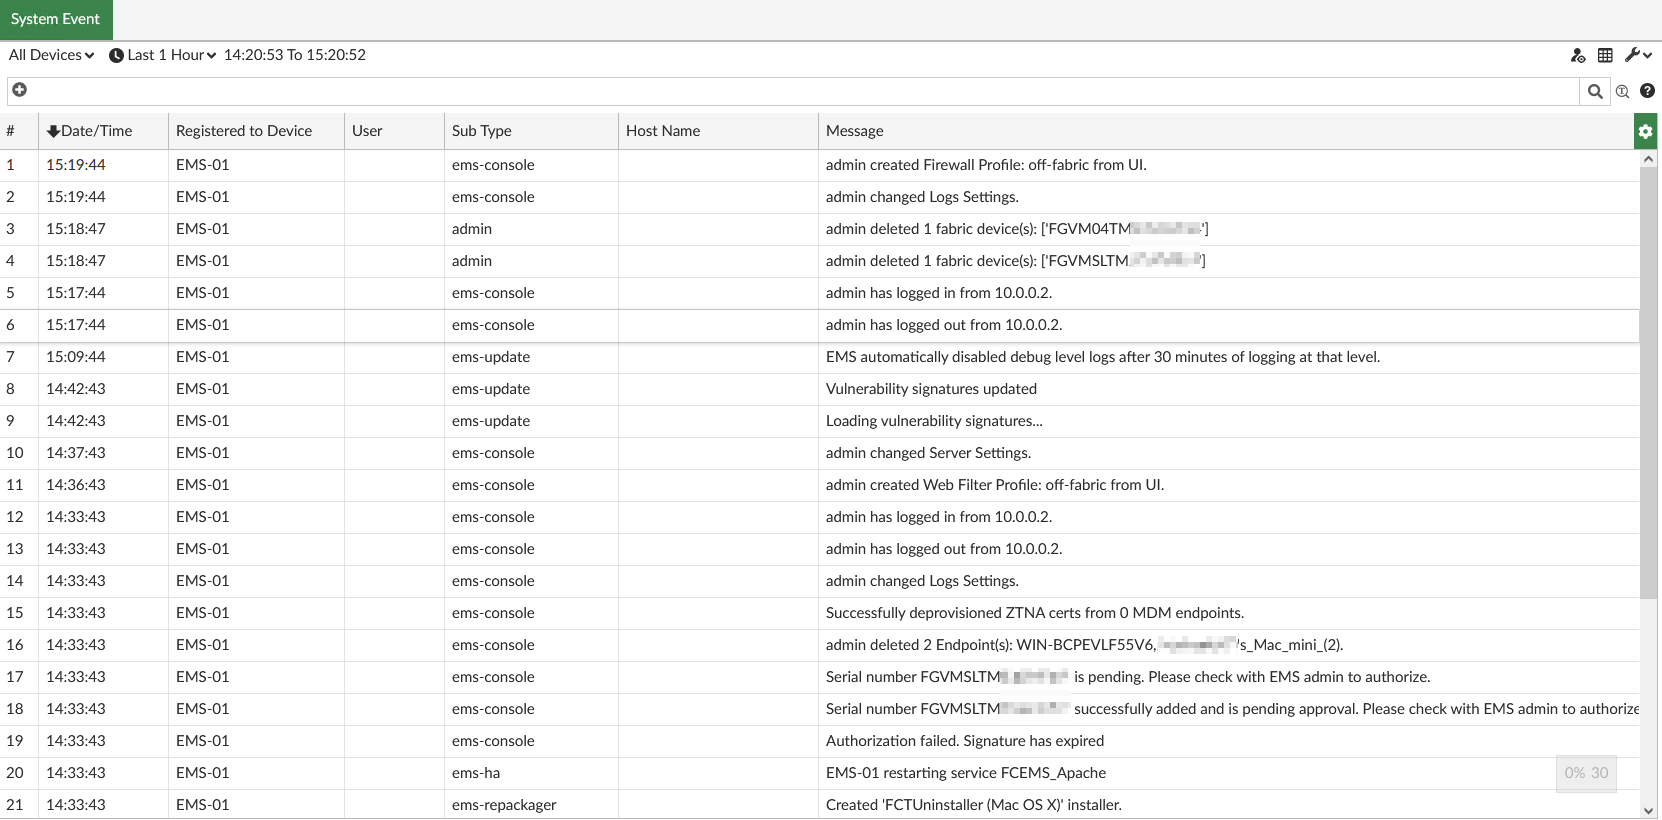Open help via the question mark icon
Image resolution: width=1662 pixels, height=820 pixels.
(1647, 91)
